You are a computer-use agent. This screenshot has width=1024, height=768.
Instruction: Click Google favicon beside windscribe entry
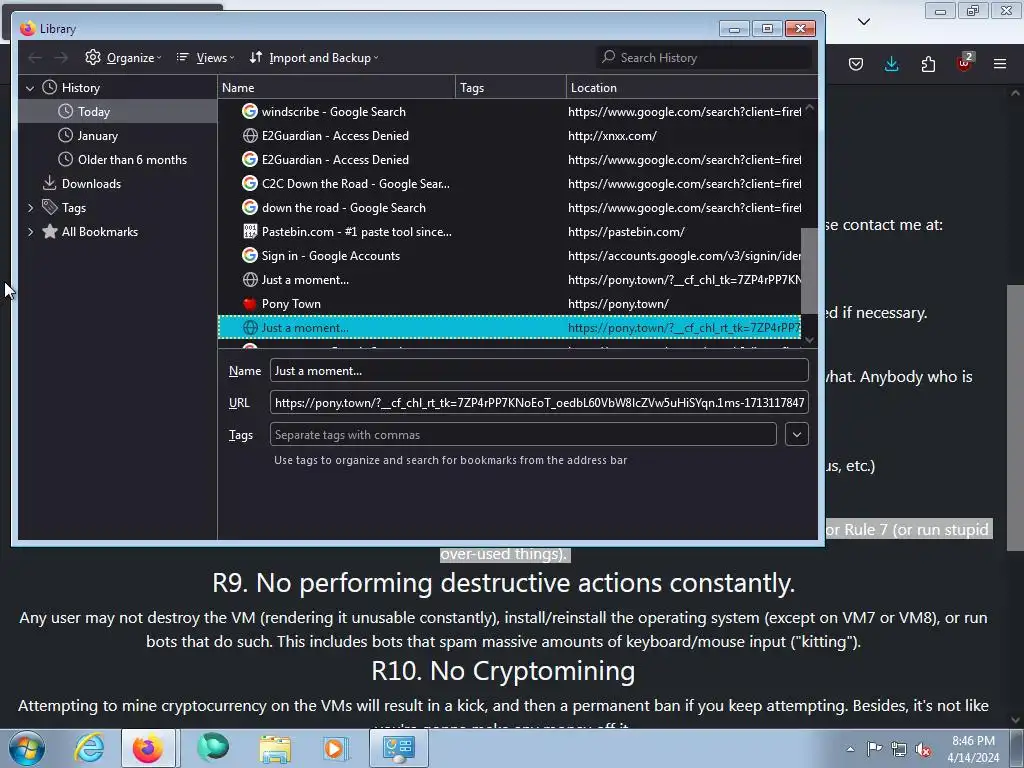coord(249,111)
